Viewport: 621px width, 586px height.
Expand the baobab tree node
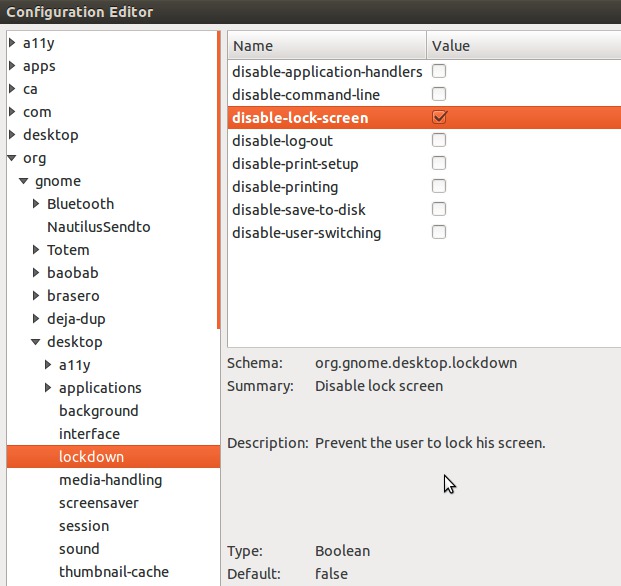36,273
